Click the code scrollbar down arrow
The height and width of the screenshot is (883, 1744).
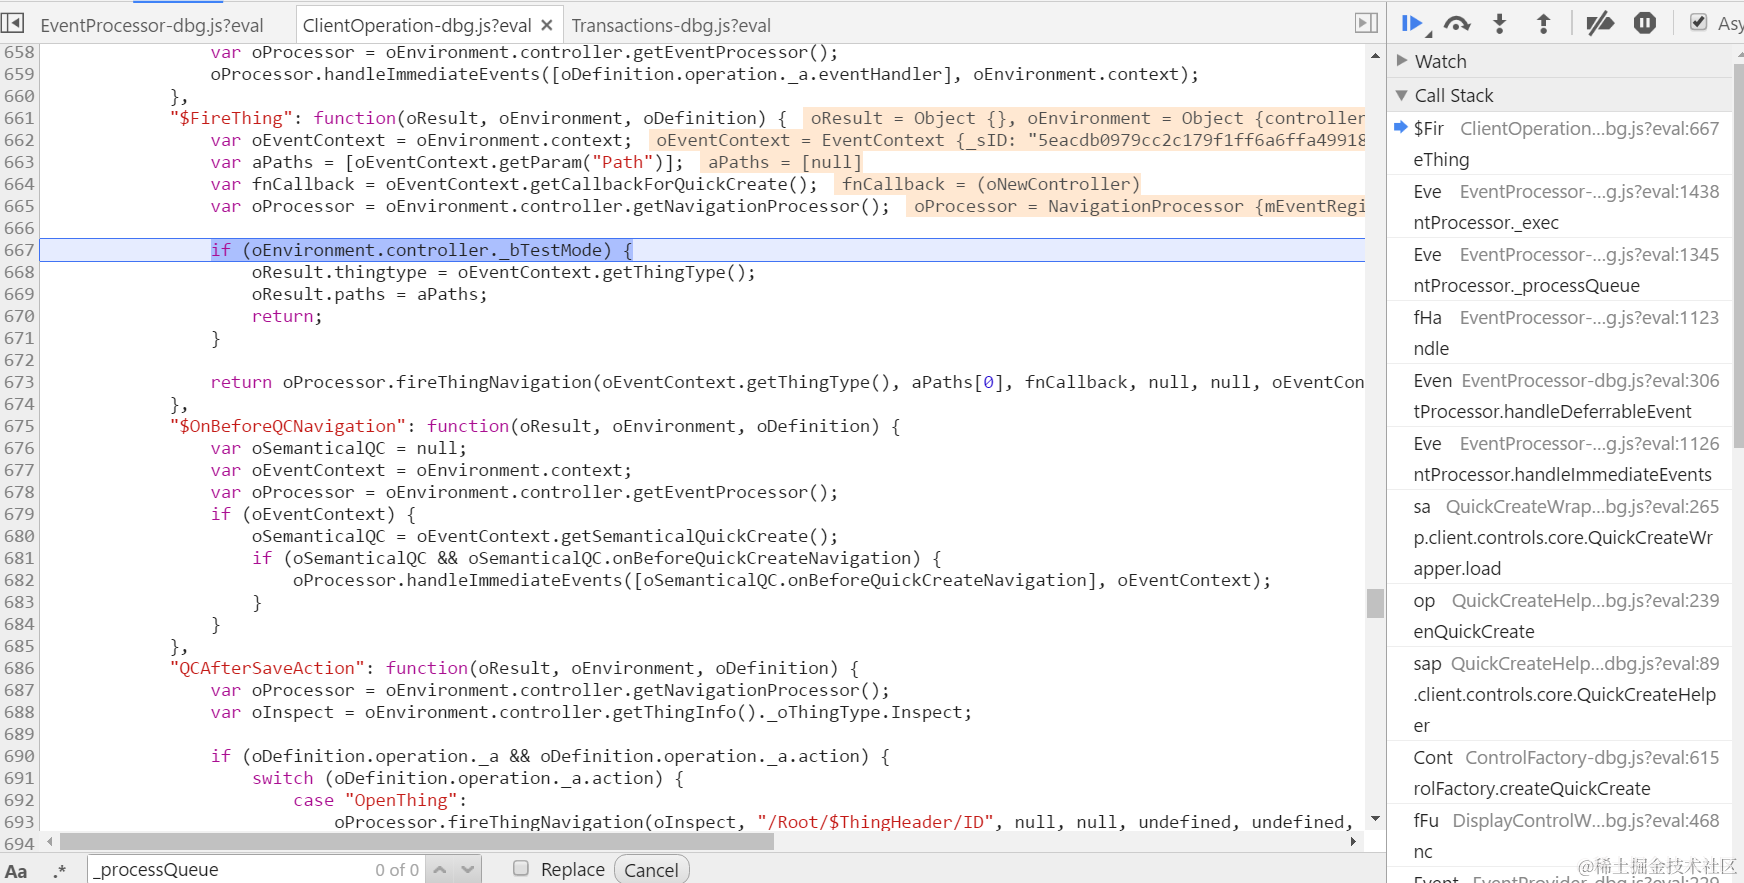click(x=1375, y=819)
